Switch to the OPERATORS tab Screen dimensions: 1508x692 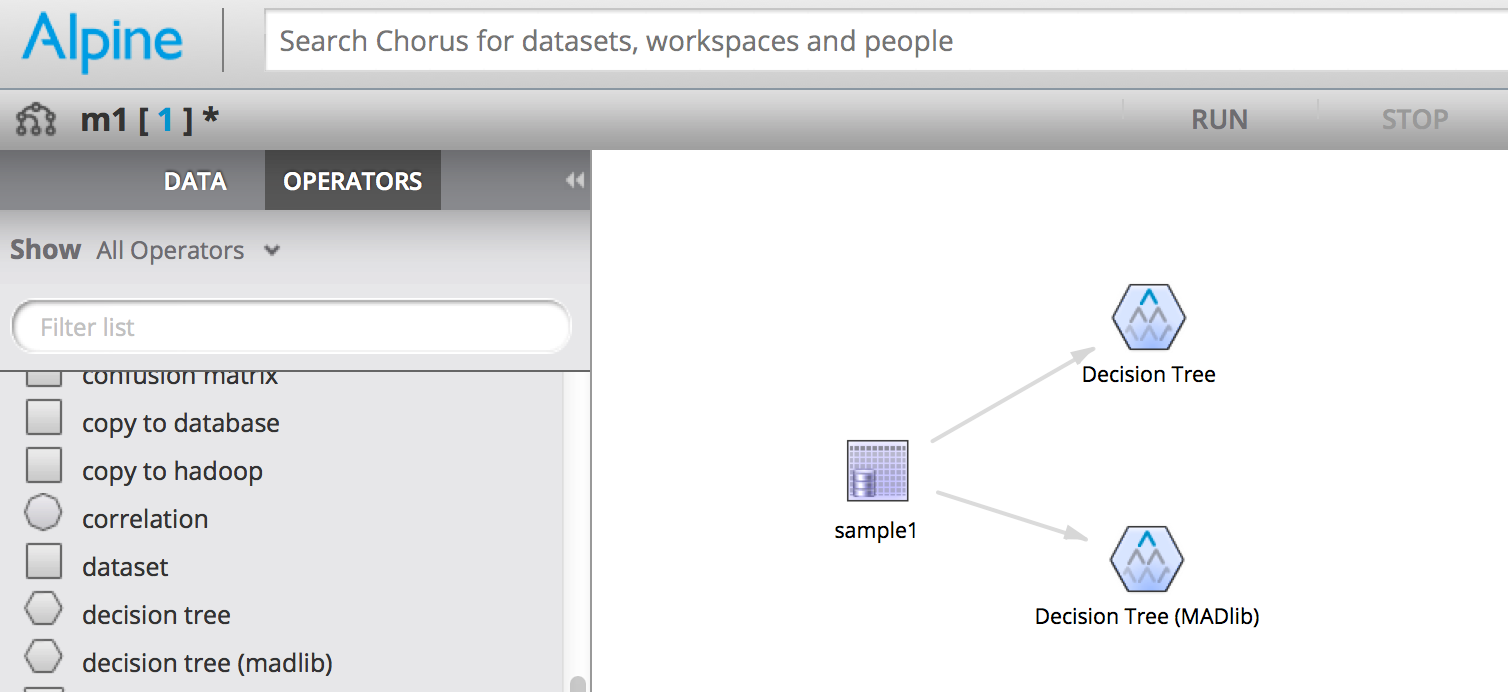click(x=353, y=181)
